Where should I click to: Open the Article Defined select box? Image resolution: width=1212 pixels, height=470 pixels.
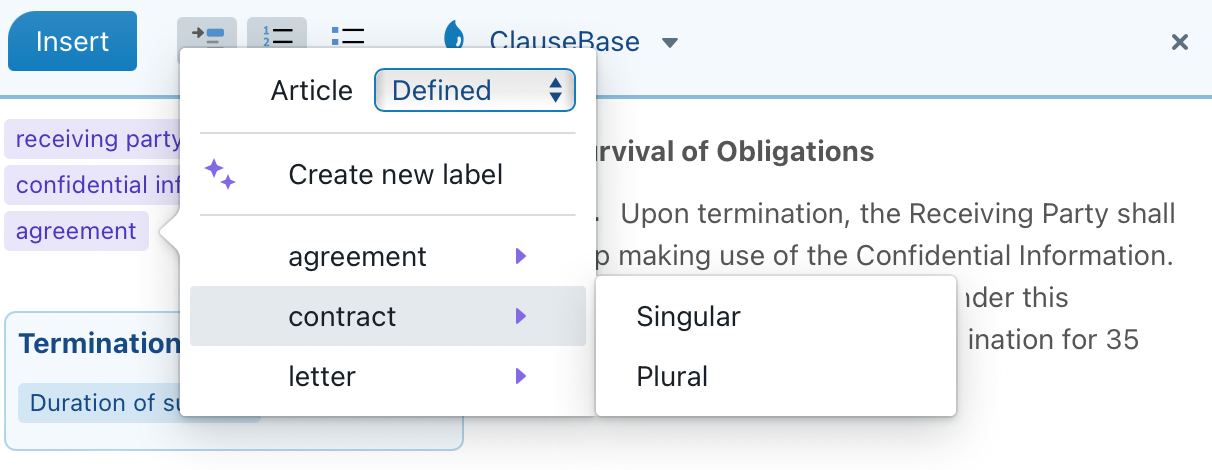click(x=475, y=90)
